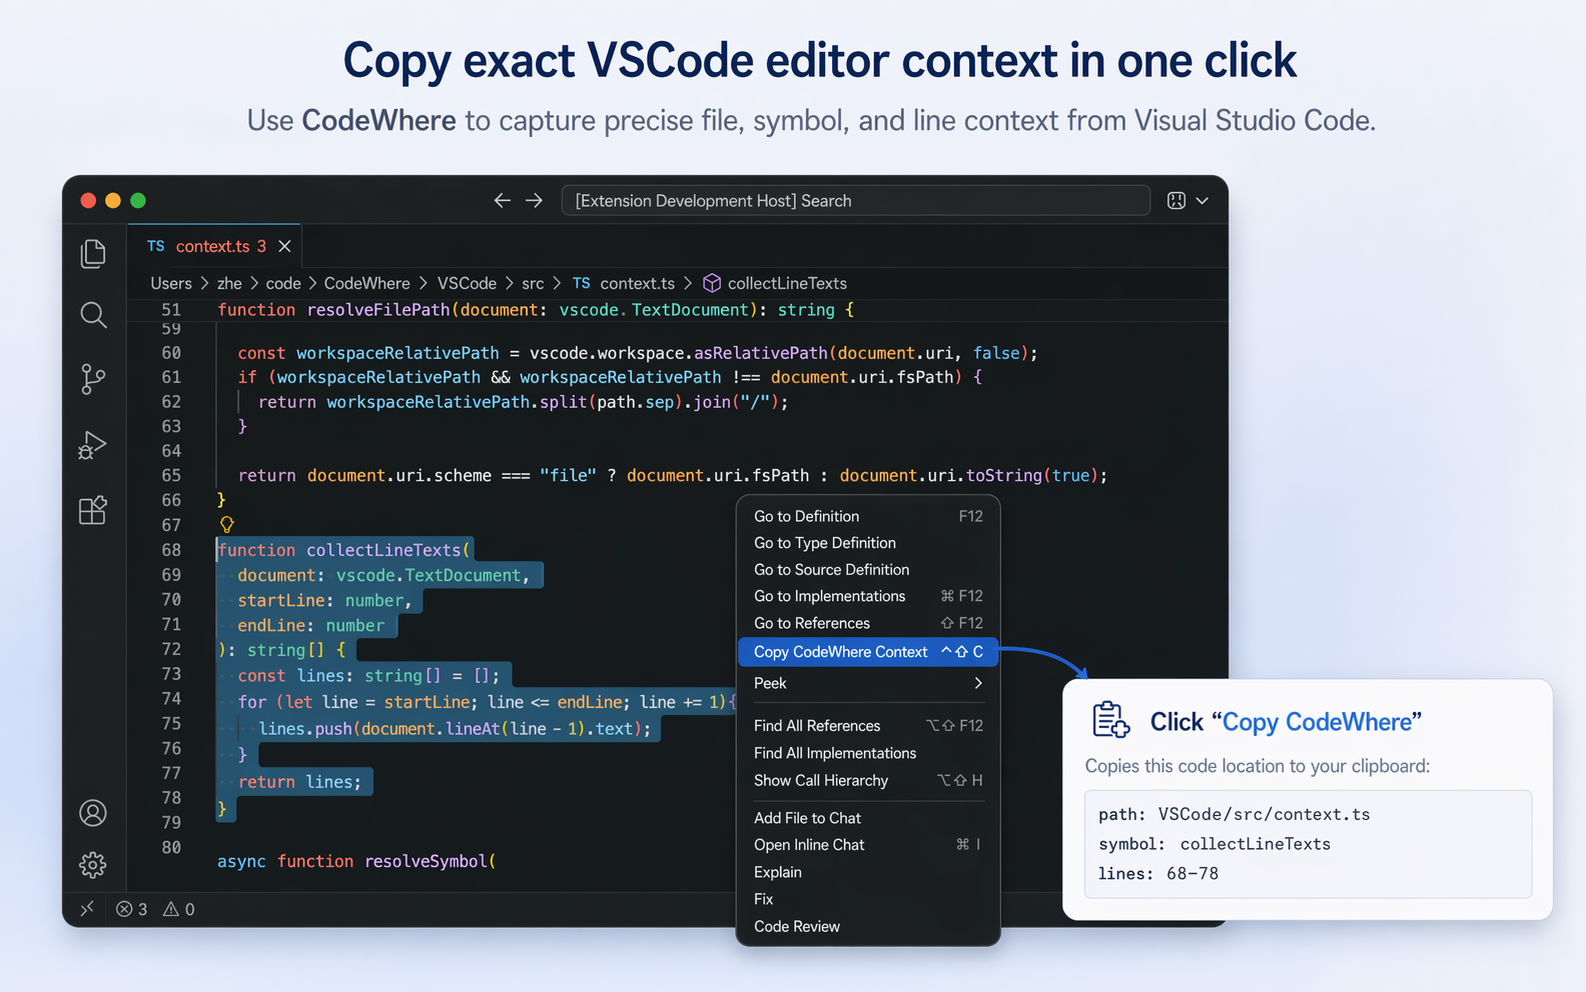Click the yellow minimize window button

pyautogui.click(x=113, y=200)
